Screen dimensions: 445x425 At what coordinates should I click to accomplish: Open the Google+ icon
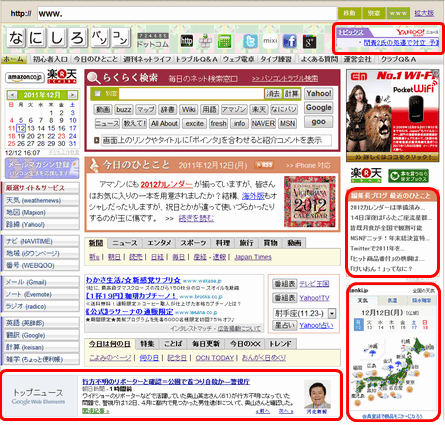309,41
